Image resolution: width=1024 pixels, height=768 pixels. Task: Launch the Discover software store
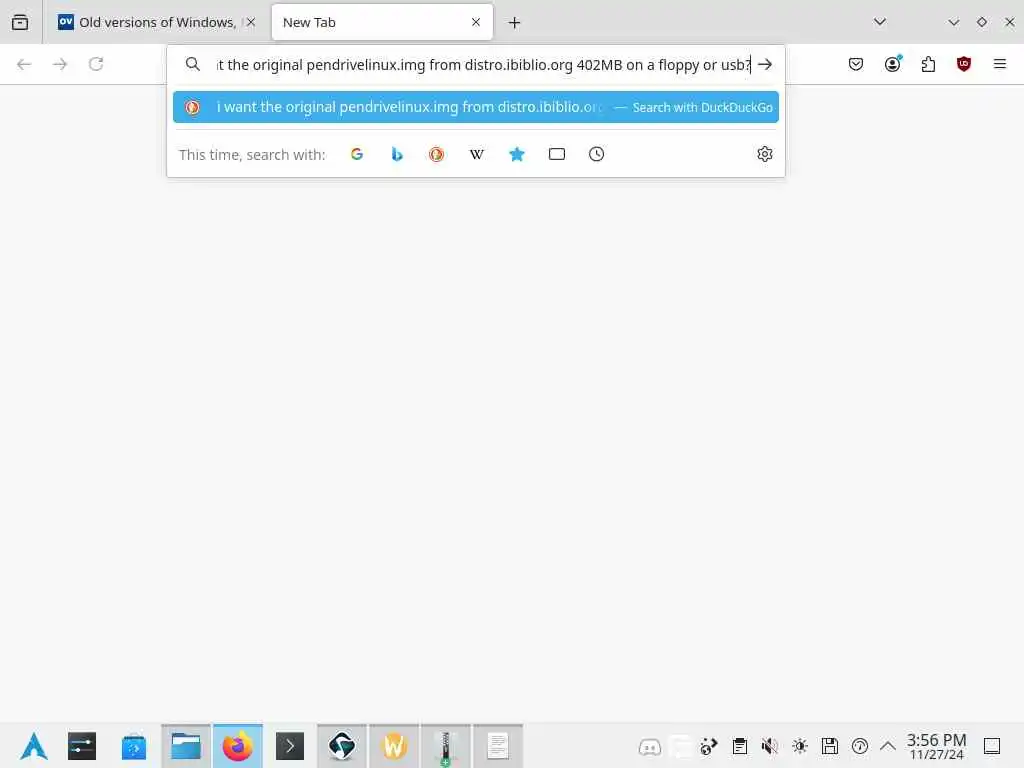pos(133,746)
